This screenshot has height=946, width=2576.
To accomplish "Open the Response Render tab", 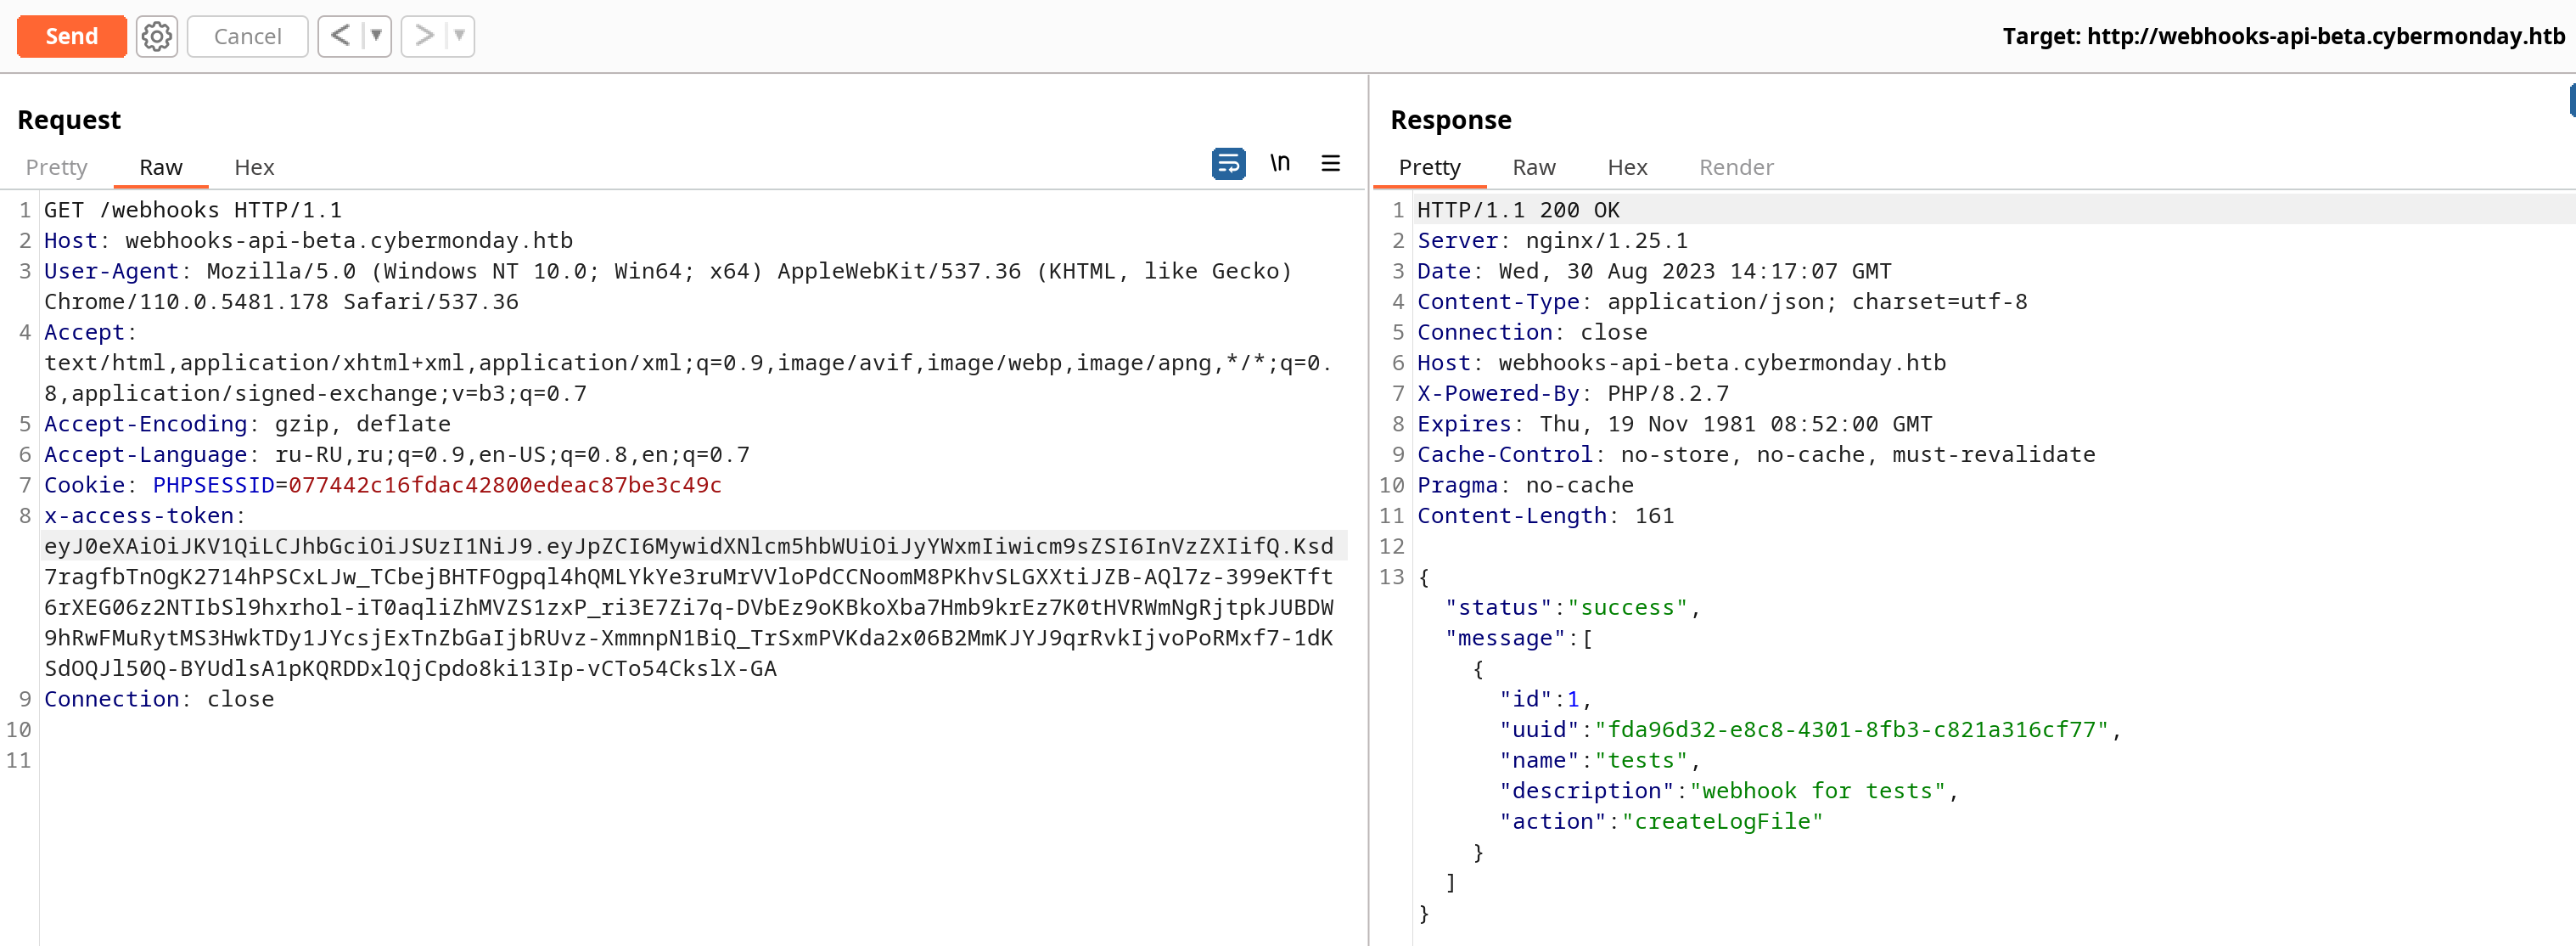I will 1736,168.
